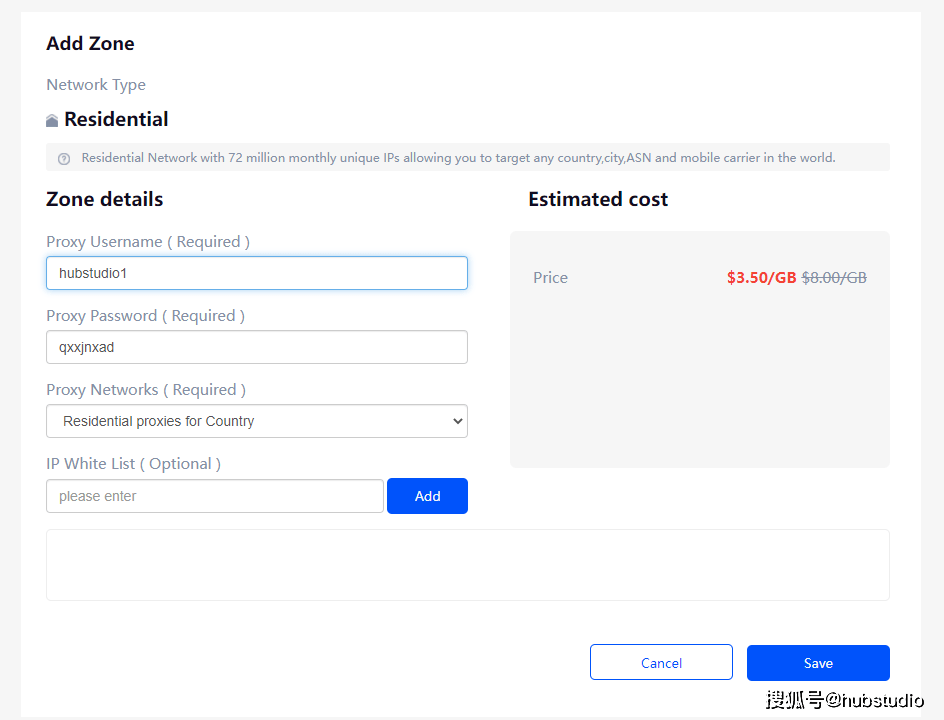Open the Proxy Networks dropdown
This screenshot has width=944, height=720.
click(256, 421)
